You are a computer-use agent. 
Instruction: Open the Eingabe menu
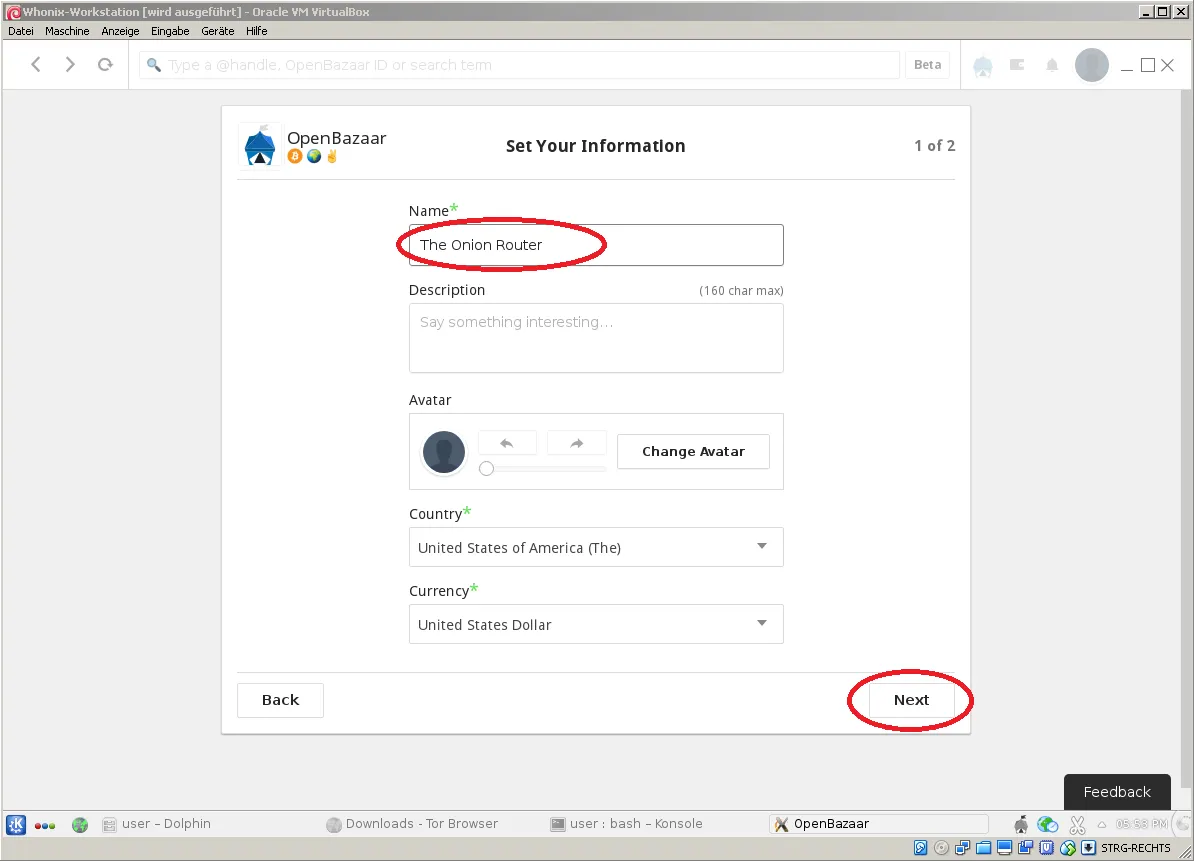(x=170, y=31)
